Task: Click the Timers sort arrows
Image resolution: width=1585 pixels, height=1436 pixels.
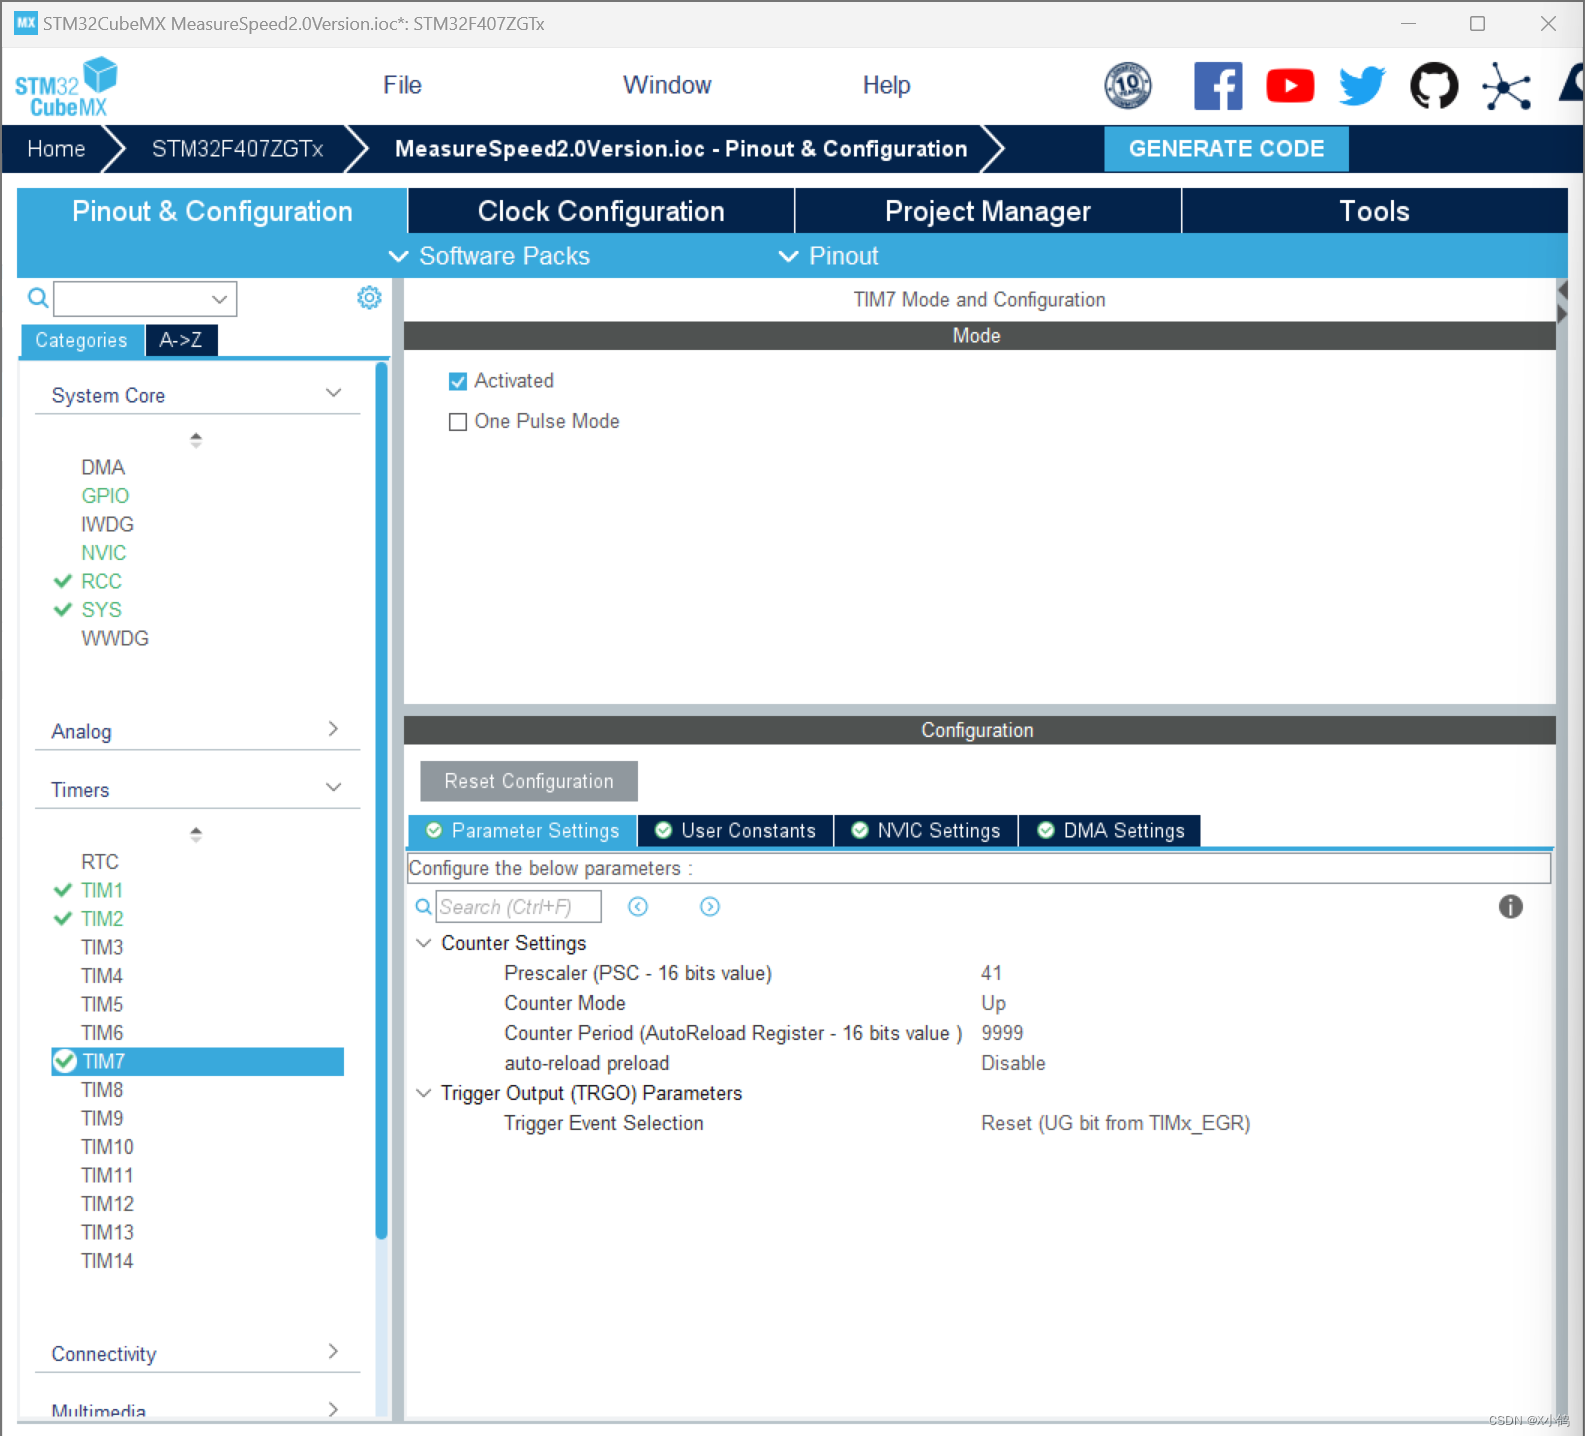Action: [196, 834]
